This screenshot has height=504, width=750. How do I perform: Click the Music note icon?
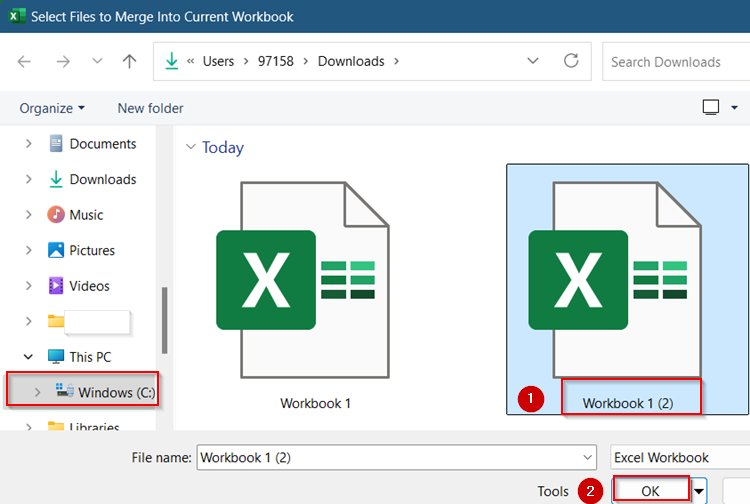pos(55,215)
